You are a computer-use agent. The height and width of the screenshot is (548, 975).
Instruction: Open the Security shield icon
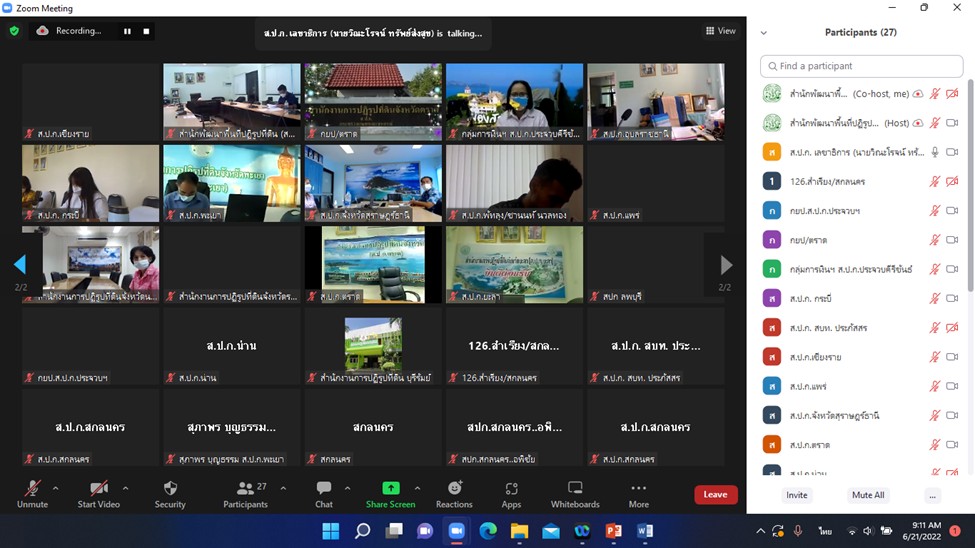click(170, 489)
